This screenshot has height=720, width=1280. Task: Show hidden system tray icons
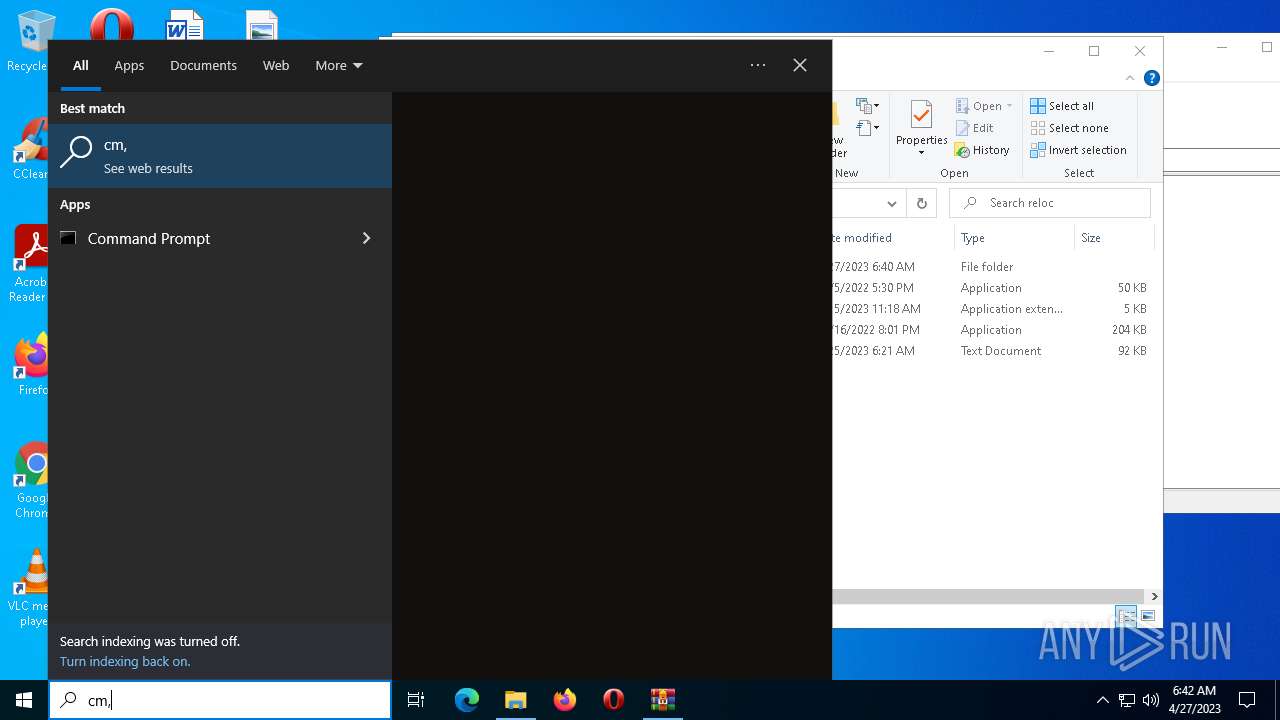(x=1102, y=700)
